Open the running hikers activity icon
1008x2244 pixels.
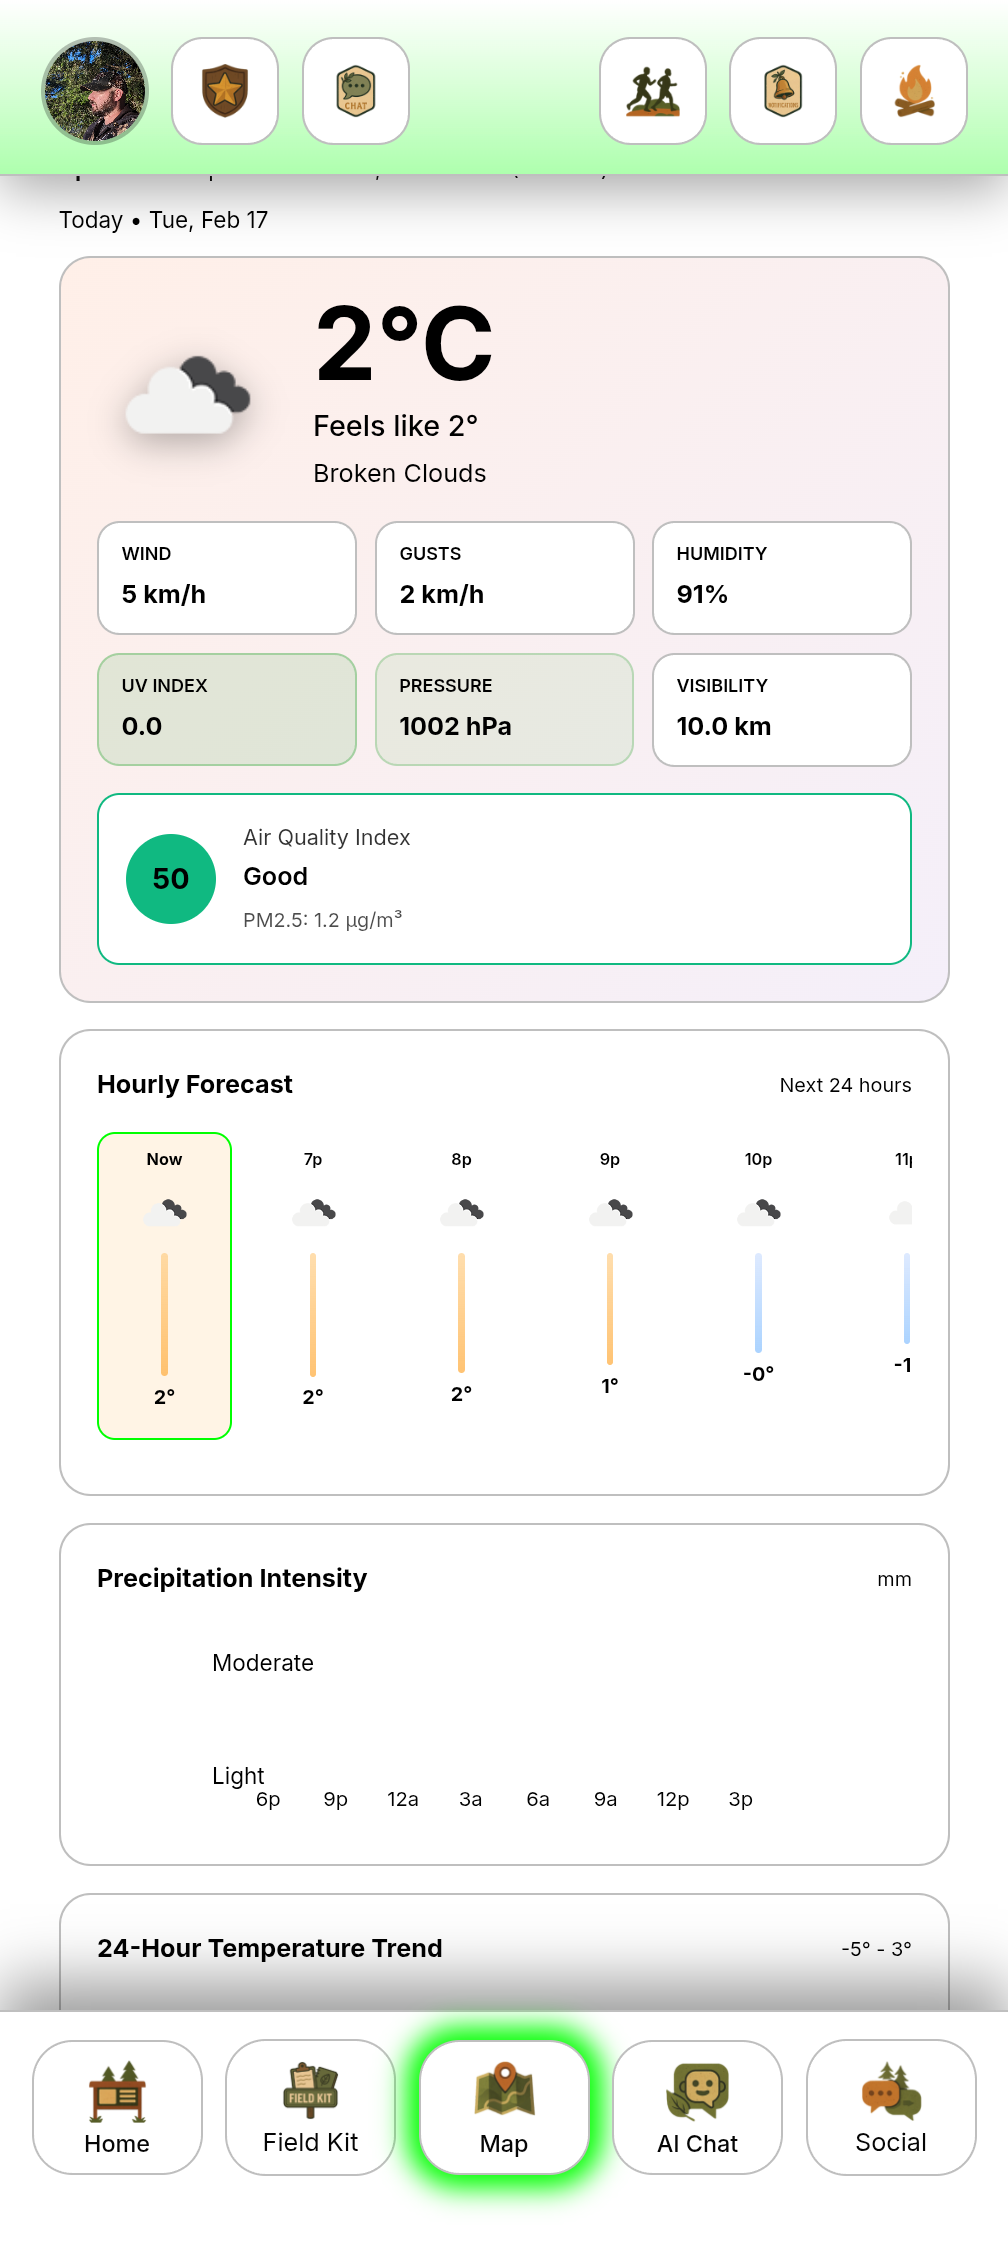pyautogui.click(x=653, y=91)
